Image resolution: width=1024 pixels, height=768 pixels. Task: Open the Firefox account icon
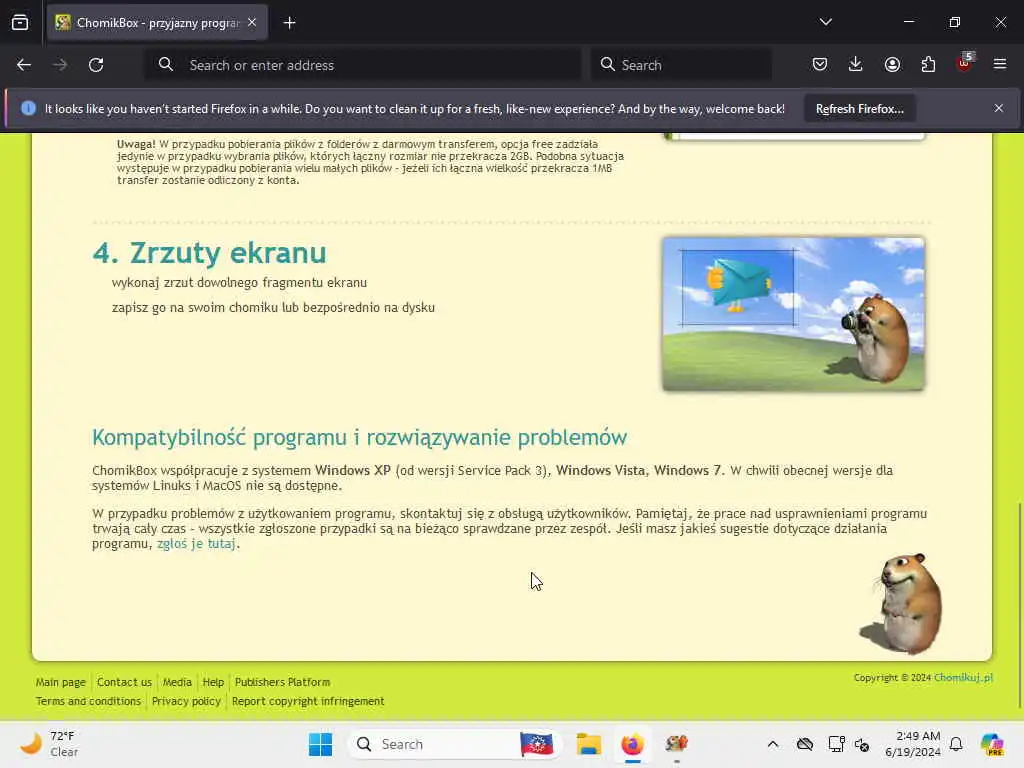pos(892,64)
